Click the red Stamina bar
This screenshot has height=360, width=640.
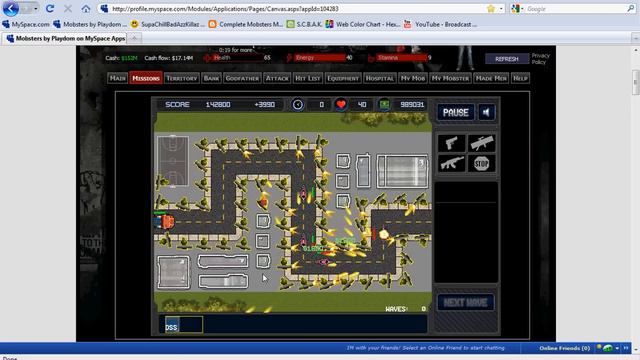click(x=401, y=58)
